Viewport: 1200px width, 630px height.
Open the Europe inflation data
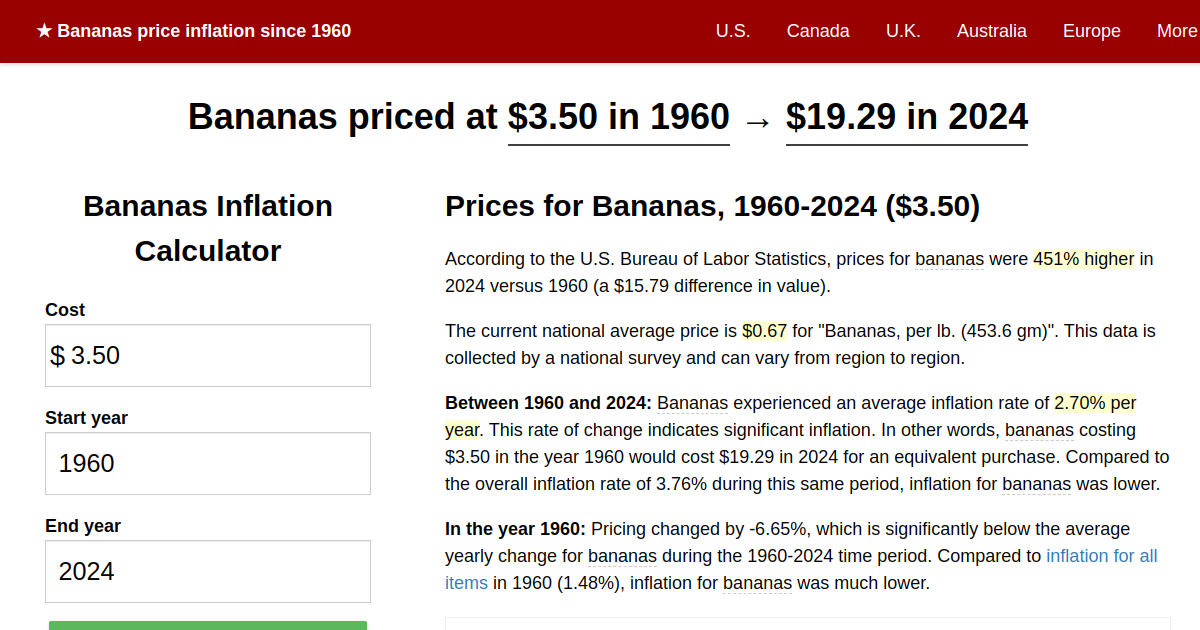click(1091, 31)
